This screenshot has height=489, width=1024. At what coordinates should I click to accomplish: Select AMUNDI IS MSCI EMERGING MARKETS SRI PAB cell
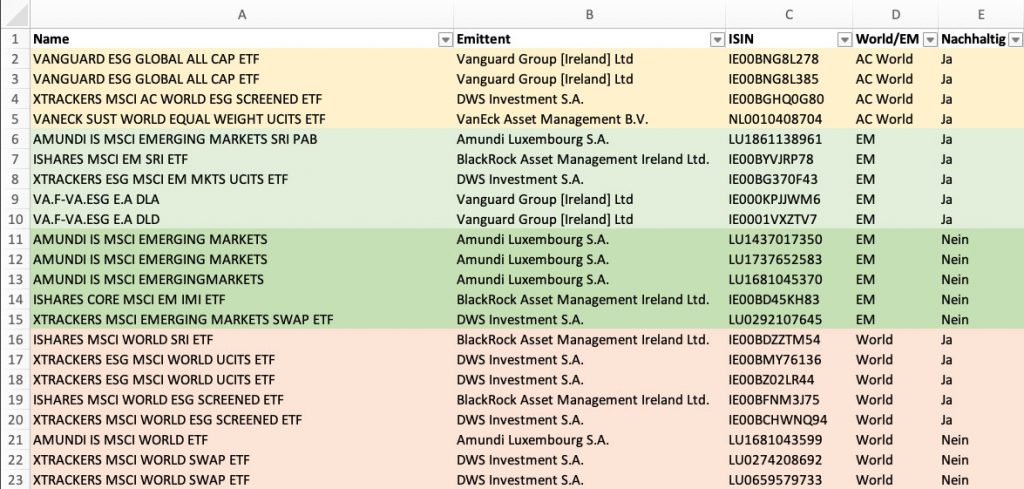(242, 139)
